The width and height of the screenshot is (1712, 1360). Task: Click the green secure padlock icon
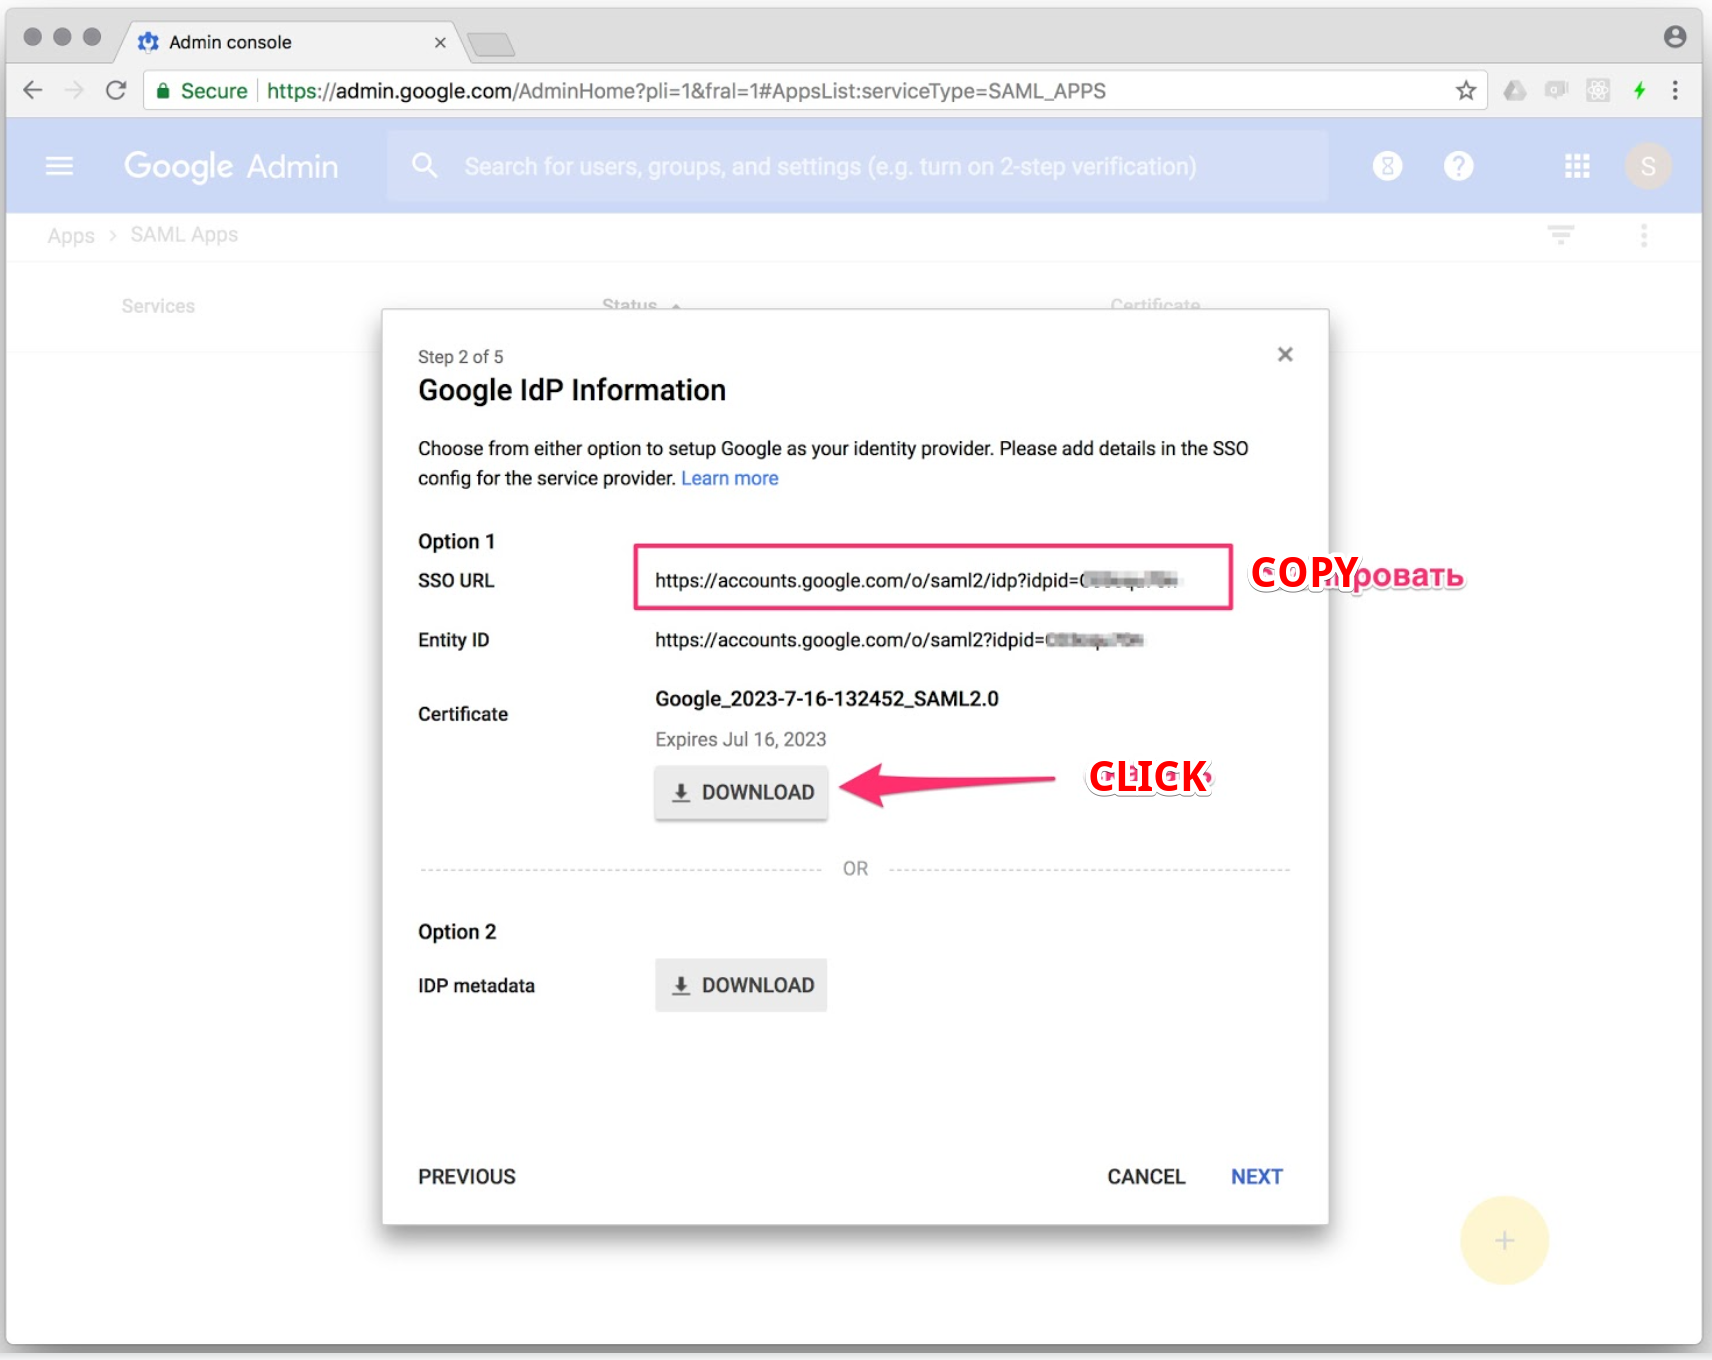pyautogui.click(x=163, y=91)
